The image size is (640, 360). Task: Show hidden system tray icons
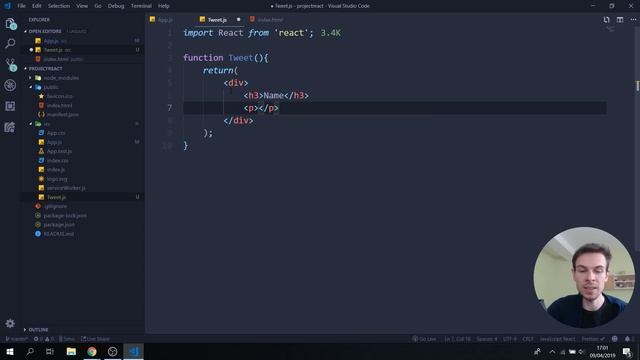click(x=552, y=351)
